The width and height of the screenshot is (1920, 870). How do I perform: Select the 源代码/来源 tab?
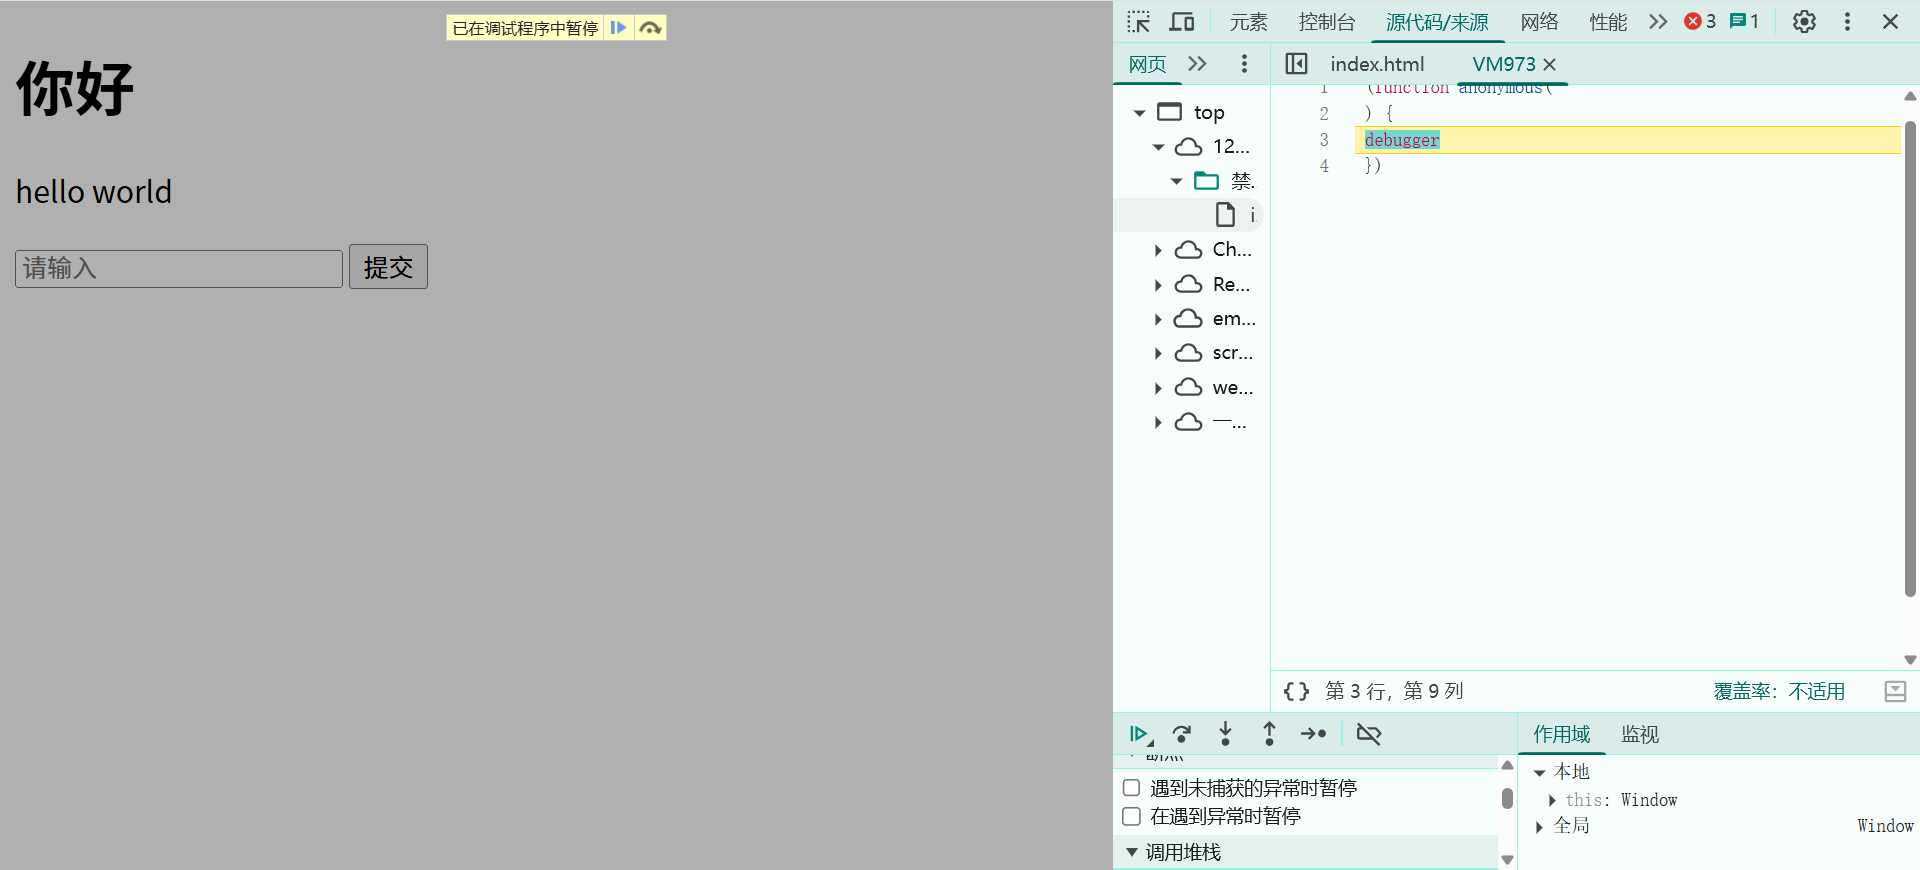point(1437,22)
